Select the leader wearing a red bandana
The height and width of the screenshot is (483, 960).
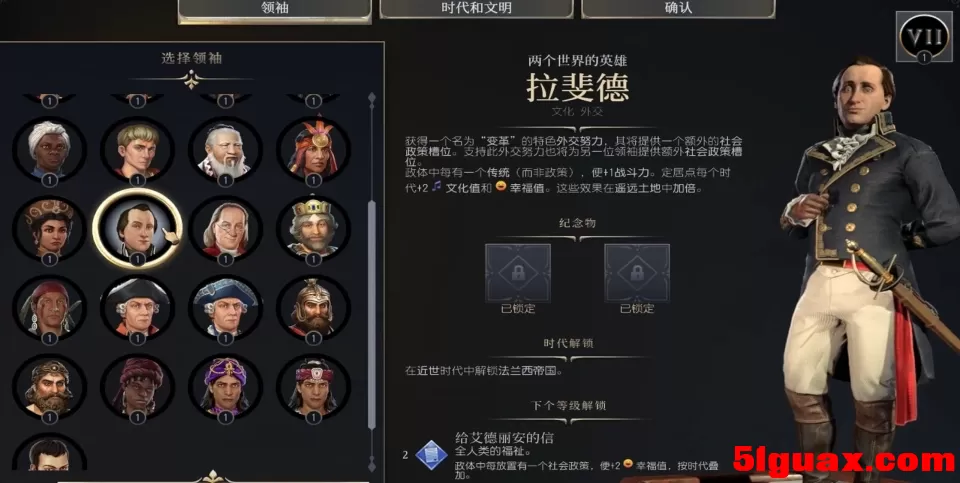click(x=49, y=308)
